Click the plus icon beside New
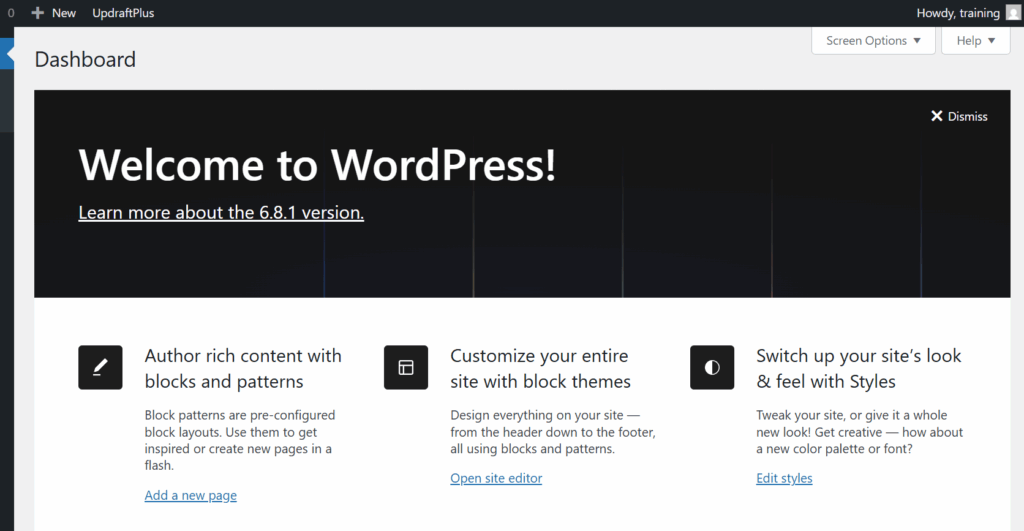This screenshot has height=531, width=1024. tap(37, 13)
